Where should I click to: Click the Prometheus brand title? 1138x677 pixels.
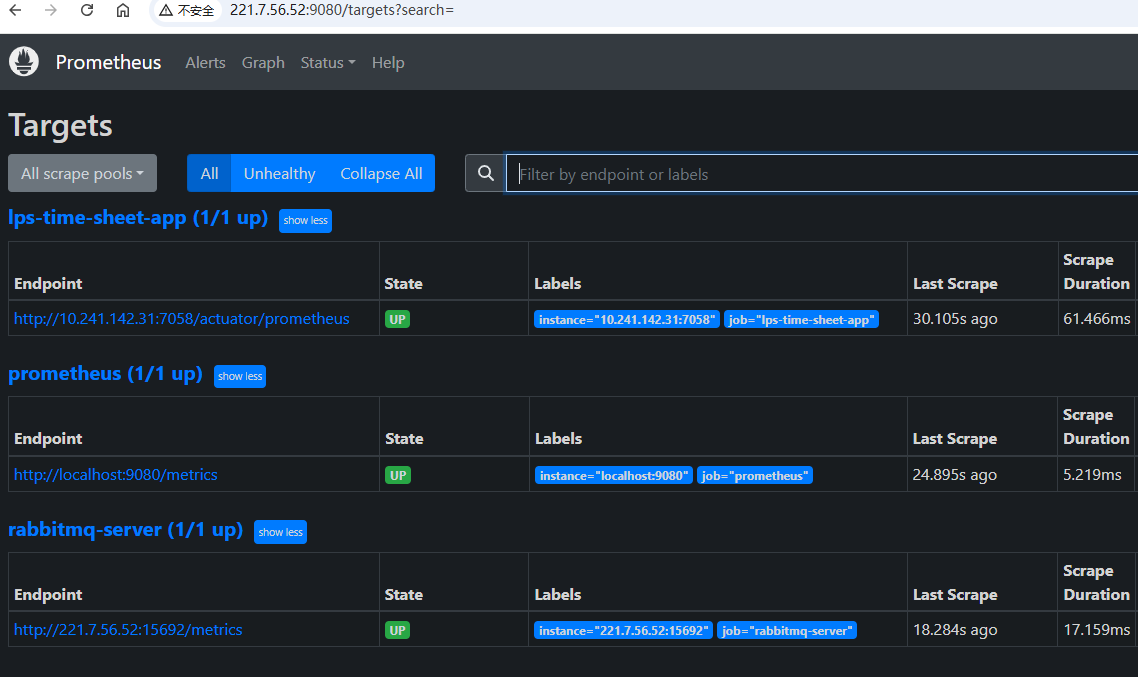point(108,62)
